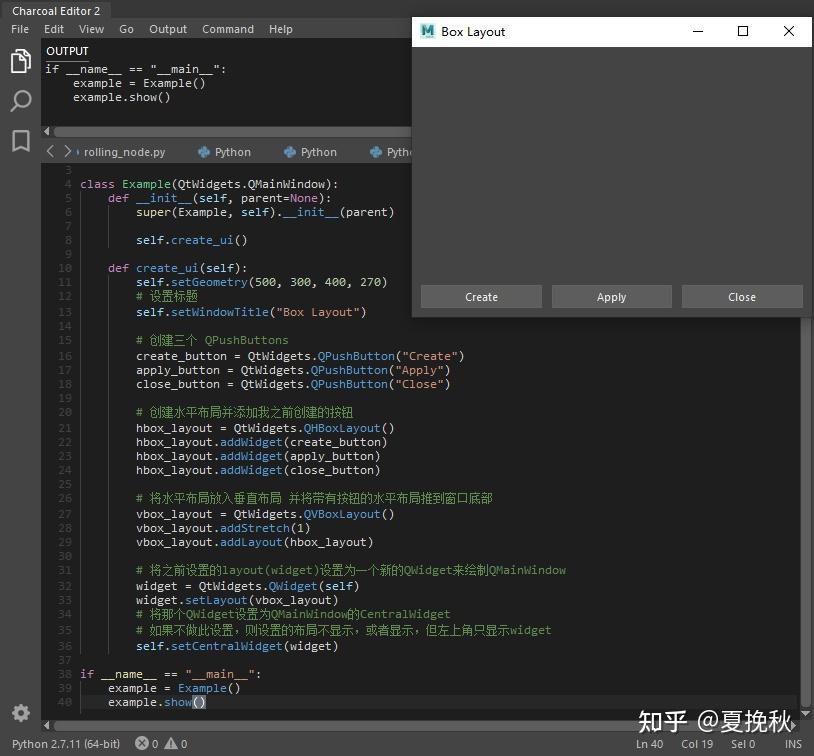The width and height of the screenshot is (814, 756).
Task: Select the search magnifier icon in the sidebar
Action: 20,101
